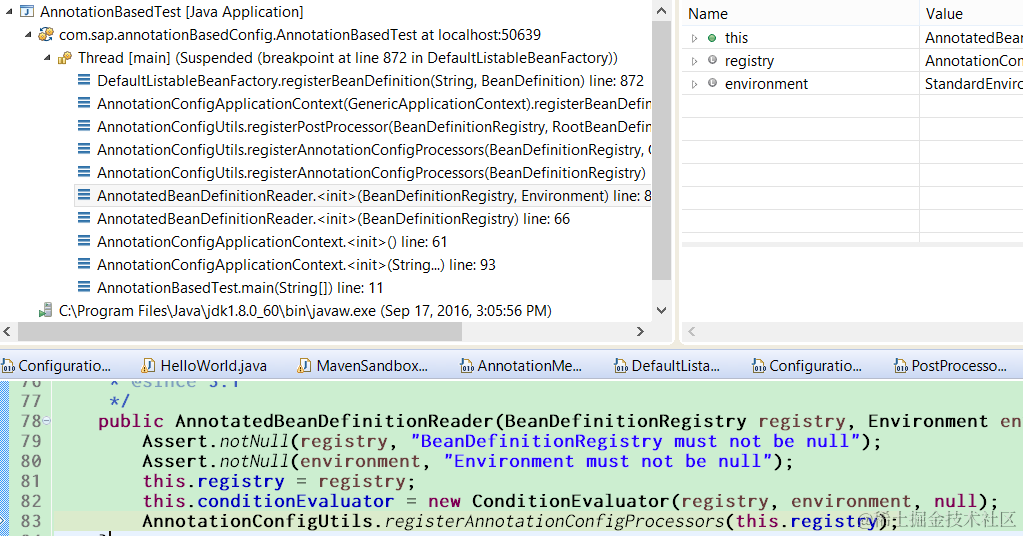Click the 'AnnotatedBean' value of this
Screen dimensions: 1023x536
[973, 38]
